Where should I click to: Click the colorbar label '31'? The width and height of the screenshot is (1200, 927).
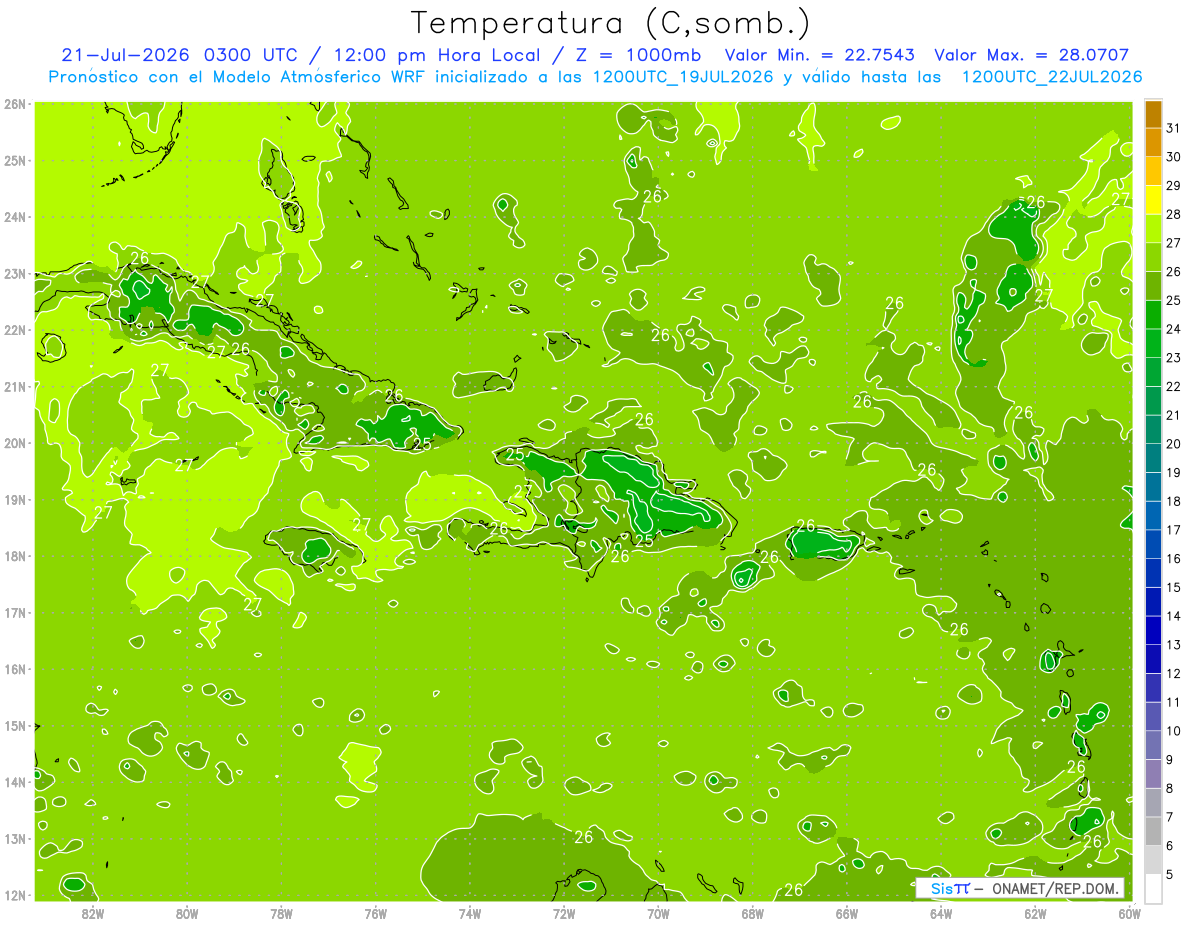pyautogui.click(x=1173, y=128)
